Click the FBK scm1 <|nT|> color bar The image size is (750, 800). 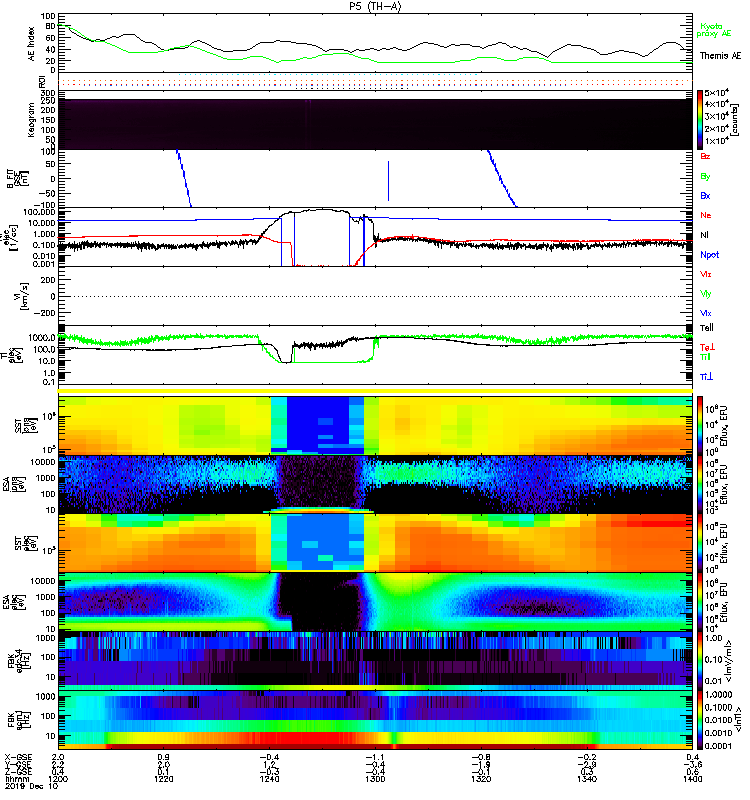tap(700, 719)
